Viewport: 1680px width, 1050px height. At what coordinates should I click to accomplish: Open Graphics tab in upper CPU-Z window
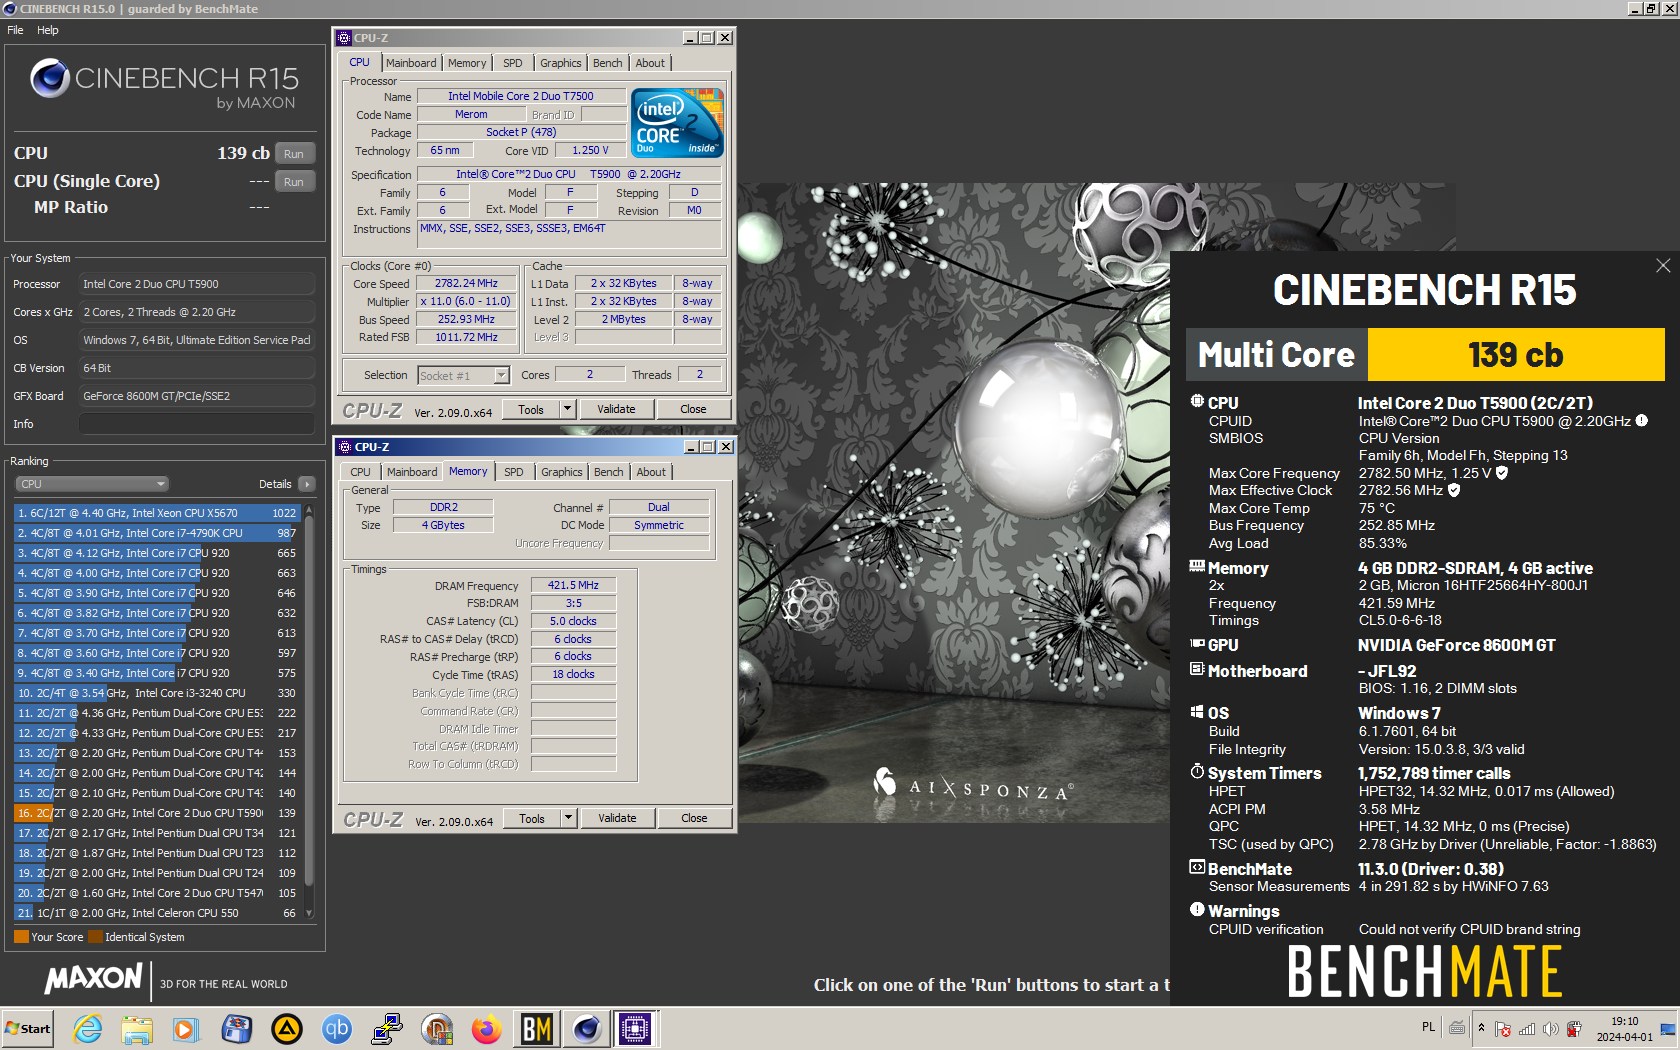click(561, 63)
